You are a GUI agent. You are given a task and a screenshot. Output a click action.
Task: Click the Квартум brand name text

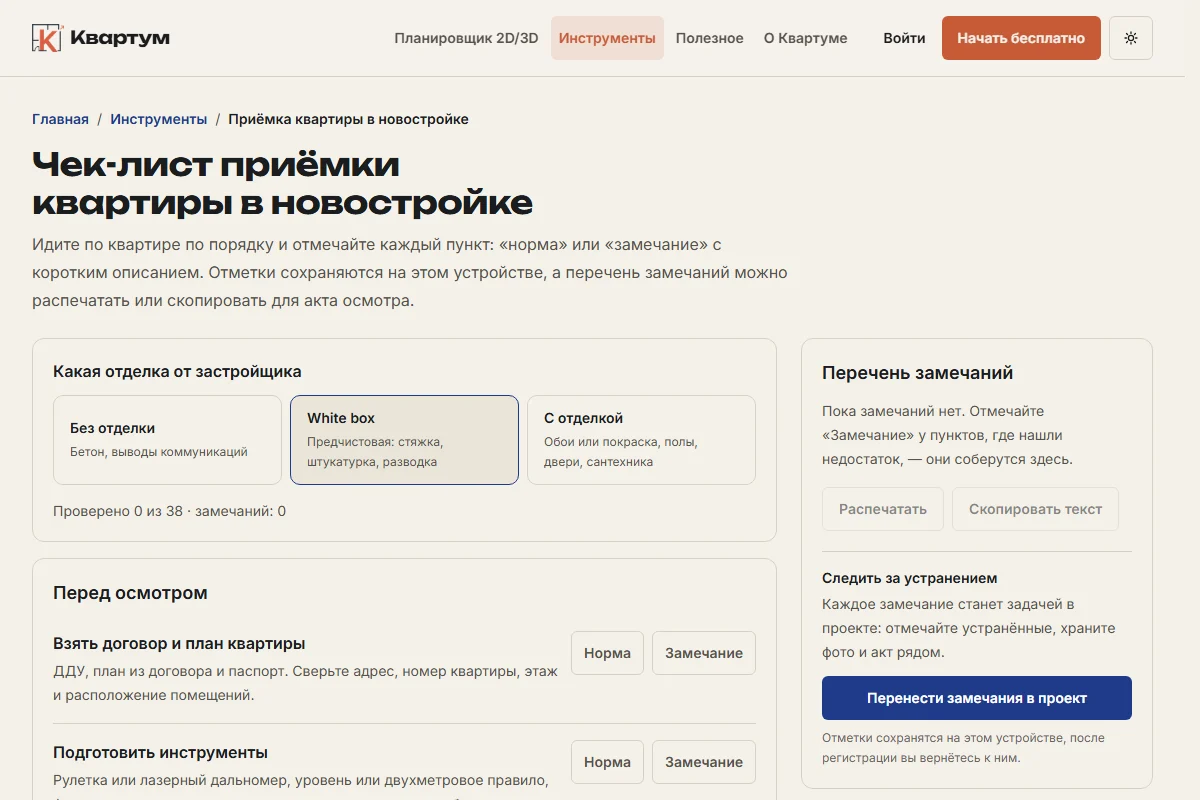pyautogui.click(x=120, y=38)
